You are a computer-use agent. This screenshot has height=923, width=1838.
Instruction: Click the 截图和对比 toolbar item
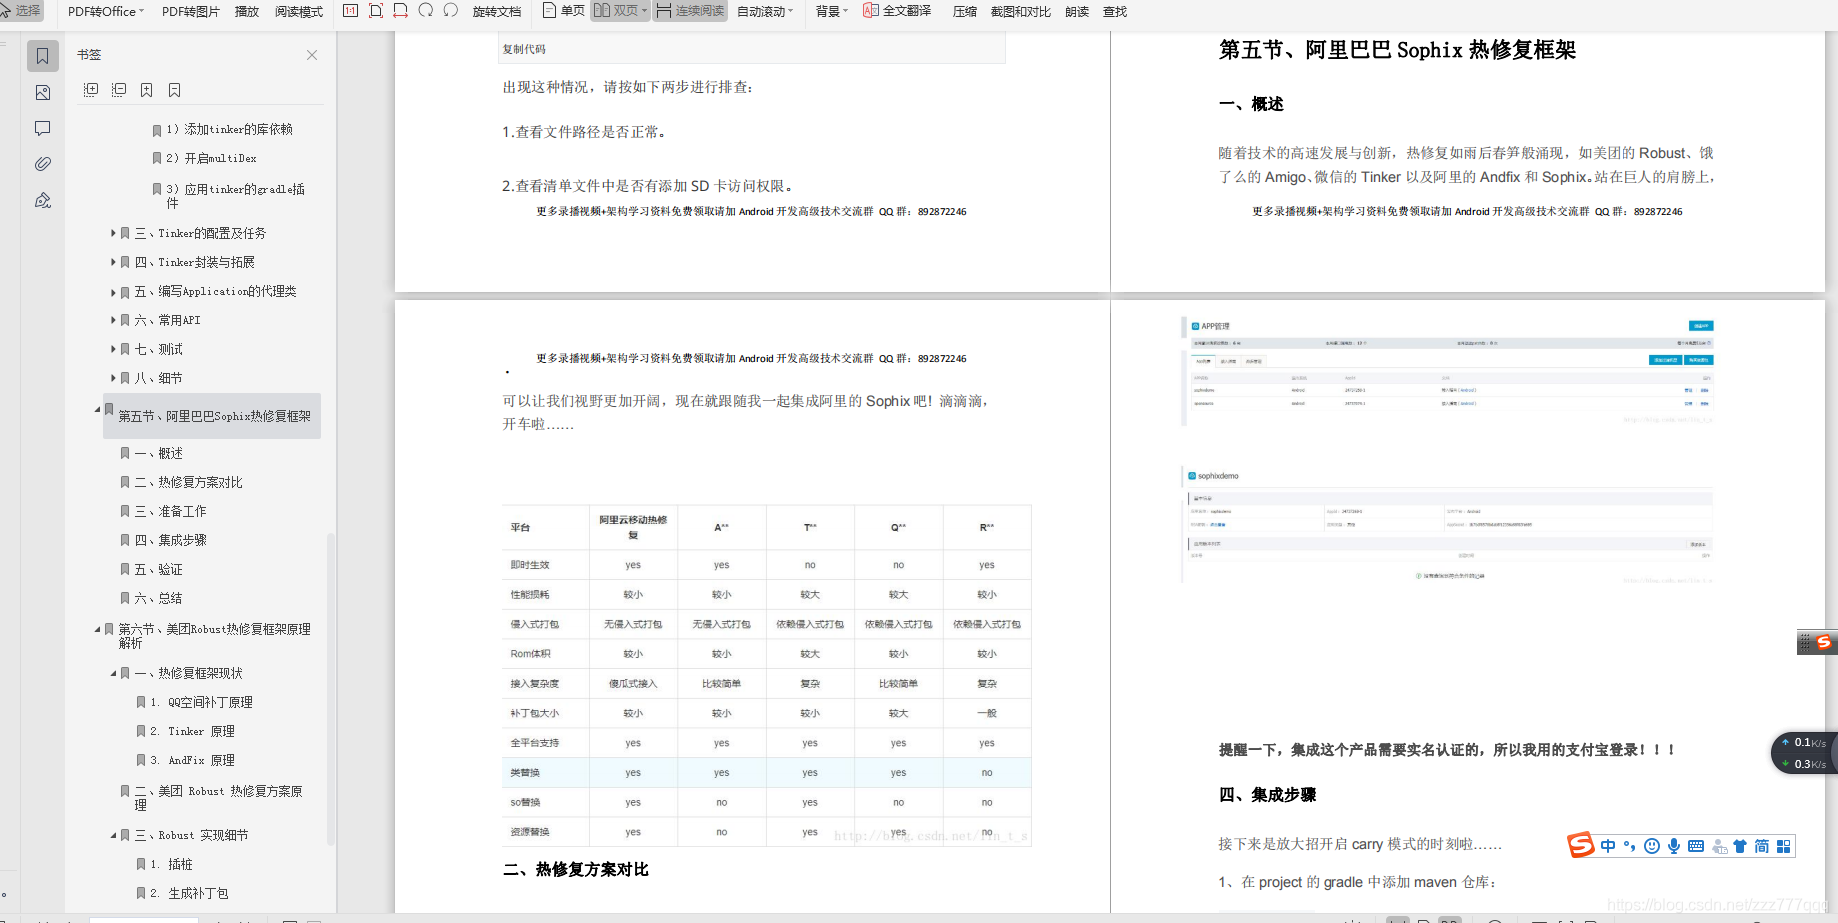[1020, 12]
